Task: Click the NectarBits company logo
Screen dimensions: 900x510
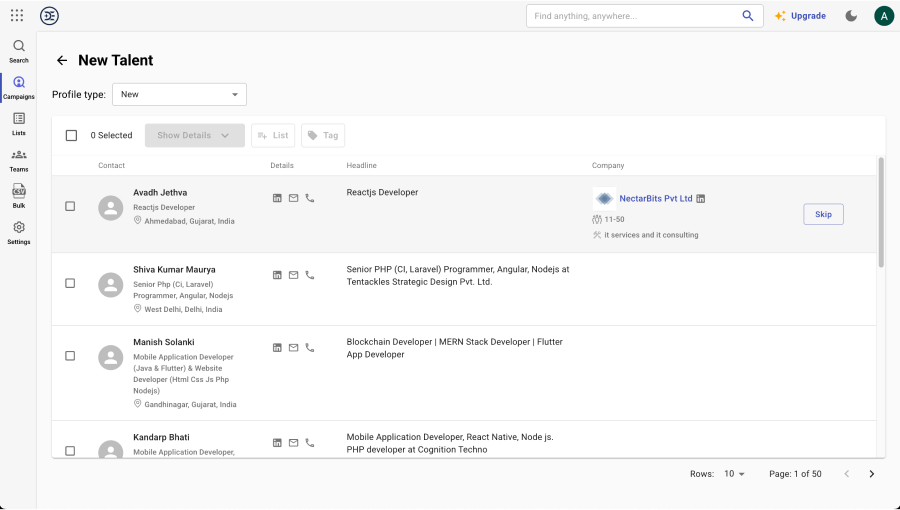Action: (x=604, y=198)
